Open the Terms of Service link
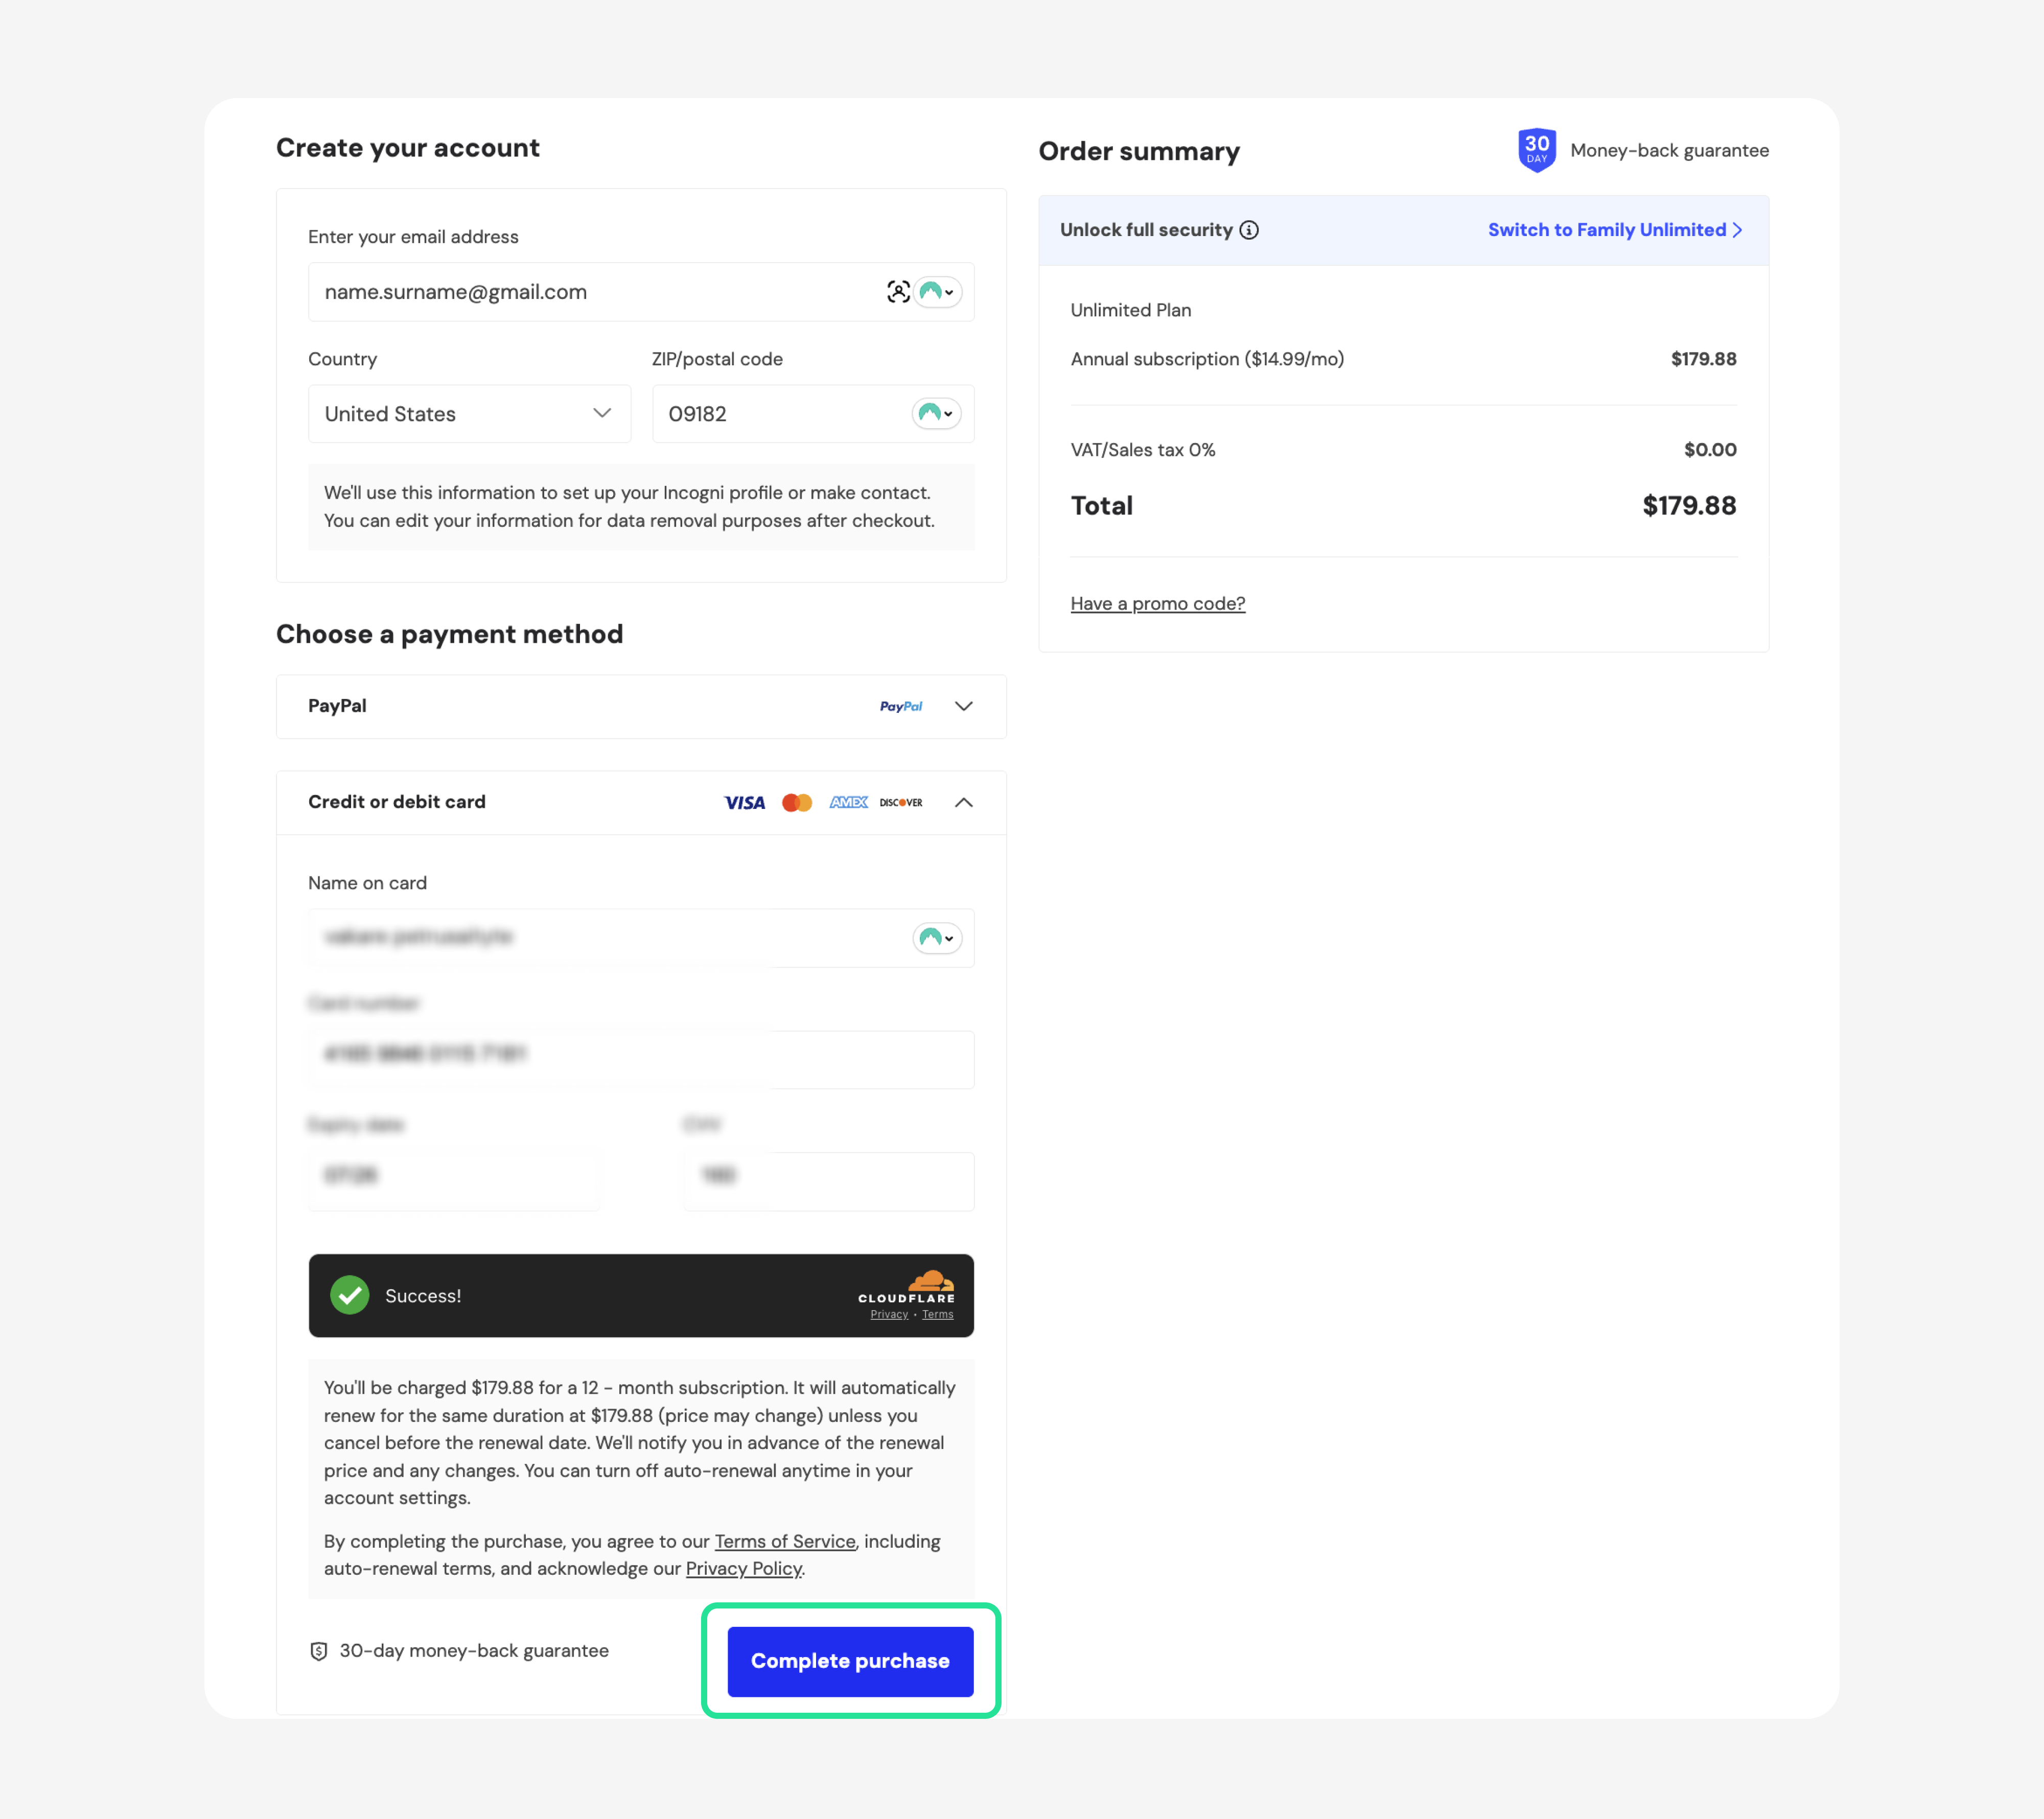2044x1819 pixels. 785,1542
